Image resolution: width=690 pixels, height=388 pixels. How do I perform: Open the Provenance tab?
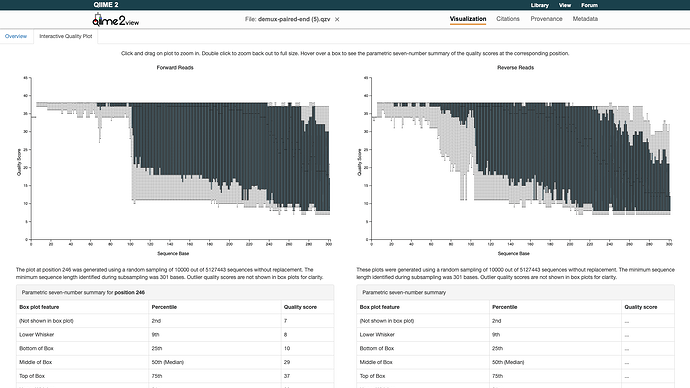(x=546, y=19)
